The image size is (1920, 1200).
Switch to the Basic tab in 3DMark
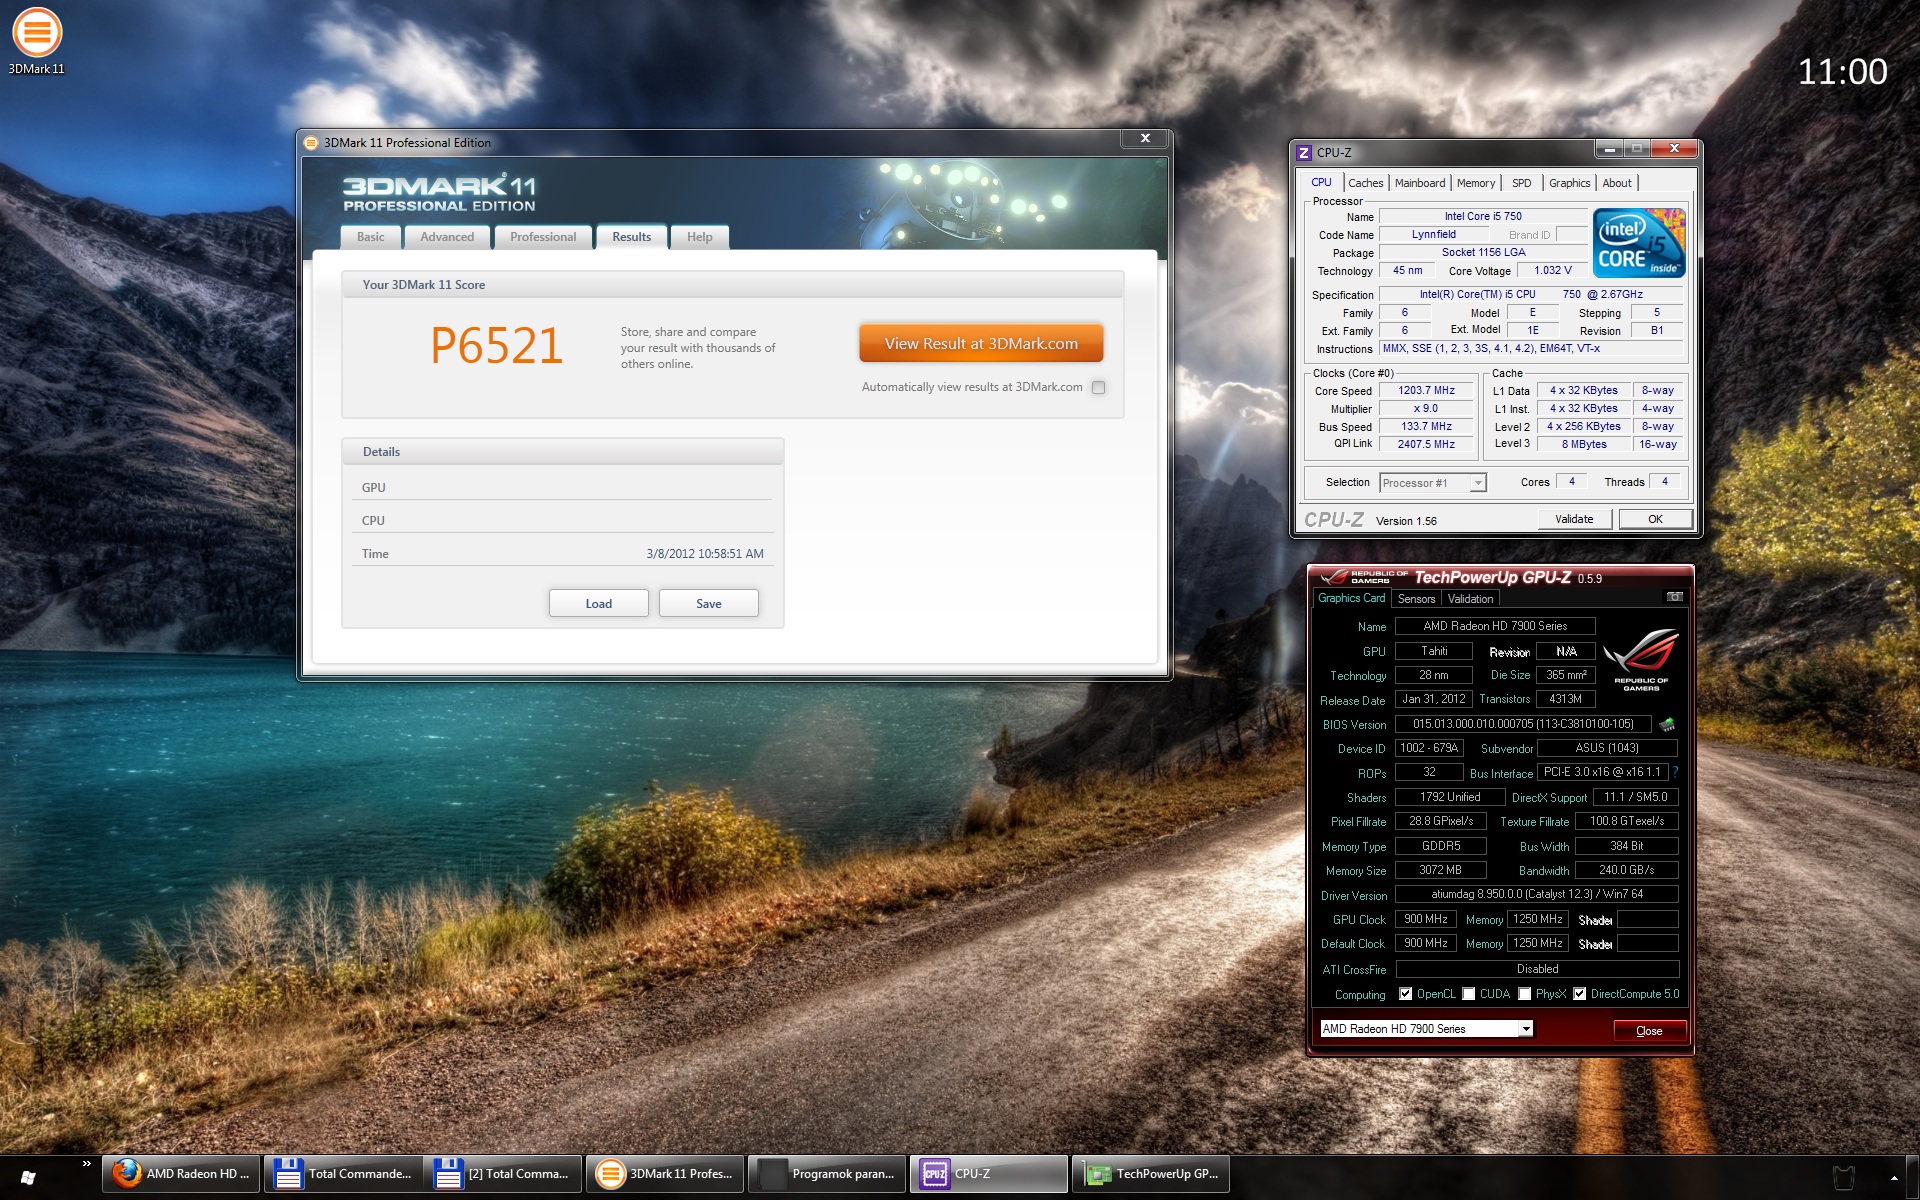point(371,237)
